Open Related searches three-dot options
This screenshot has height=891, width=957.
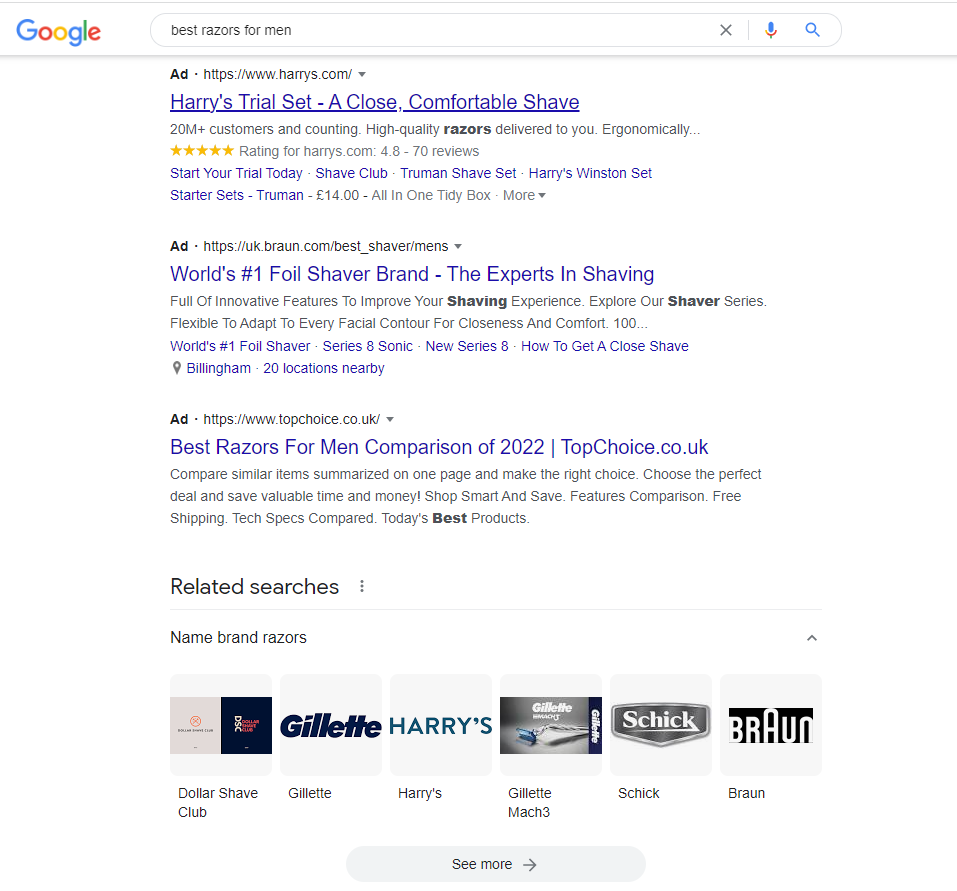pos(362,586)
